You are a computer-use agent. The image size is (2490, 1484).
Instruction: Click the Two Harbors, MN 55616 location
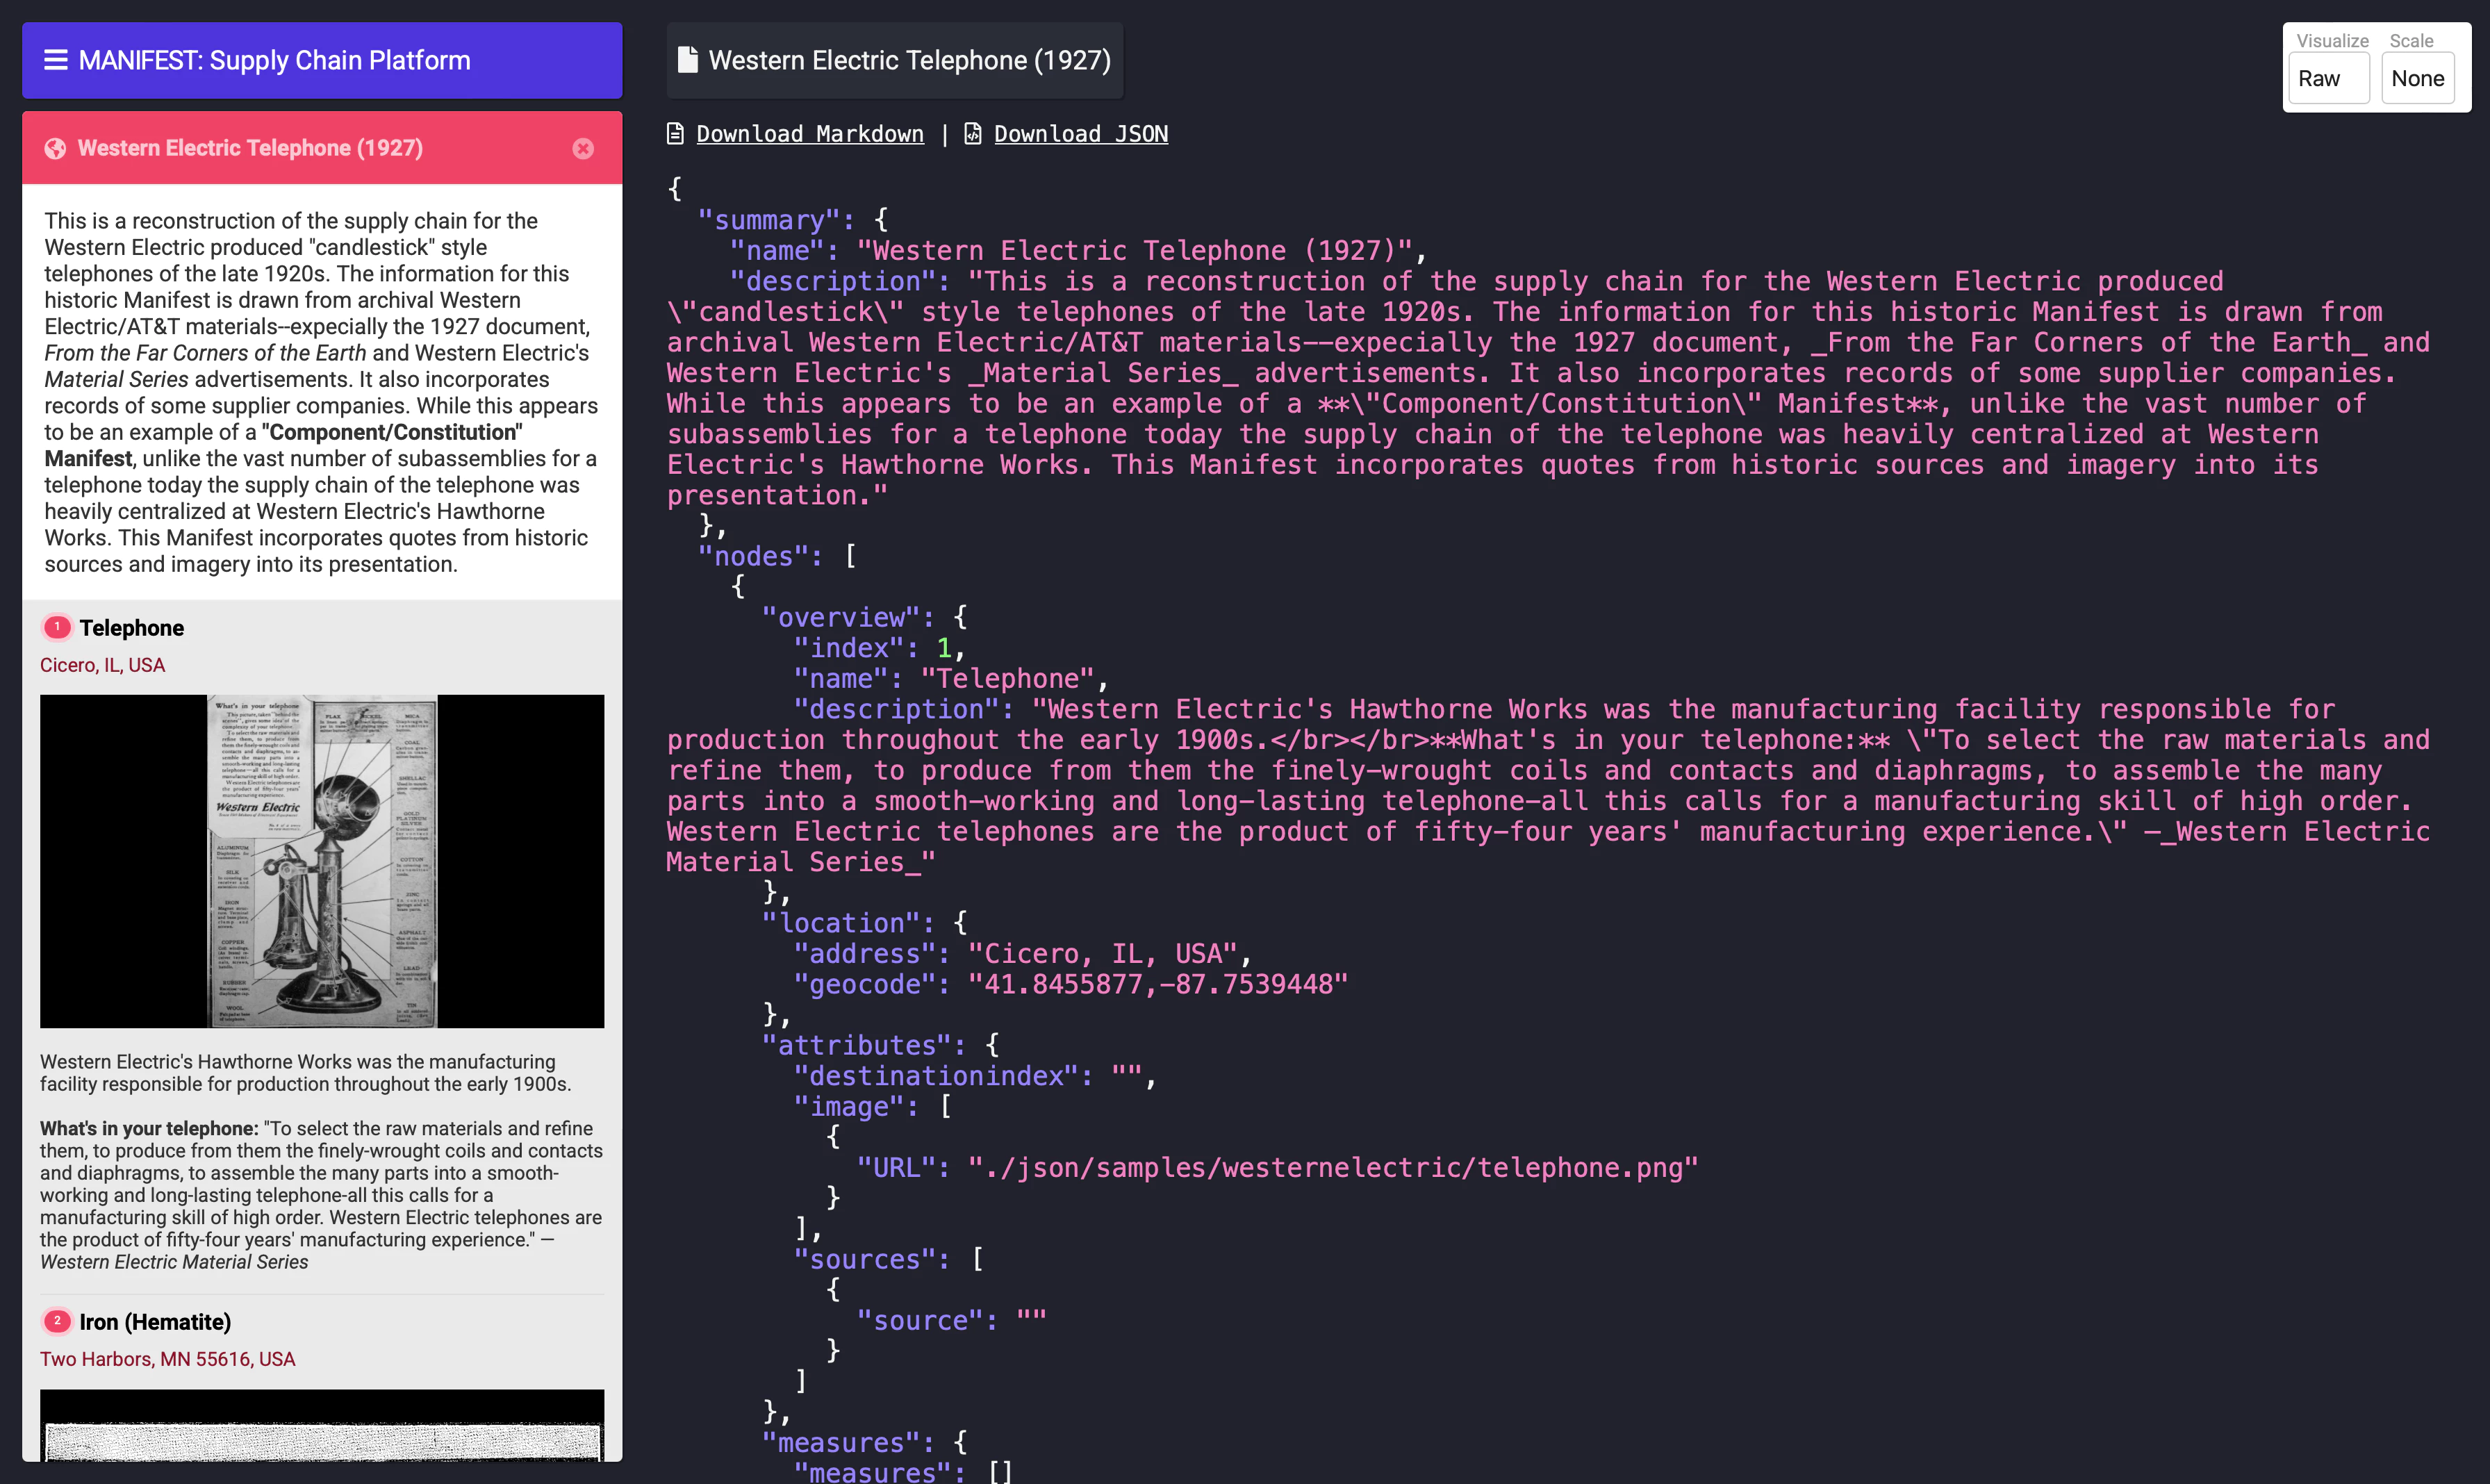tap(168, 1359)
